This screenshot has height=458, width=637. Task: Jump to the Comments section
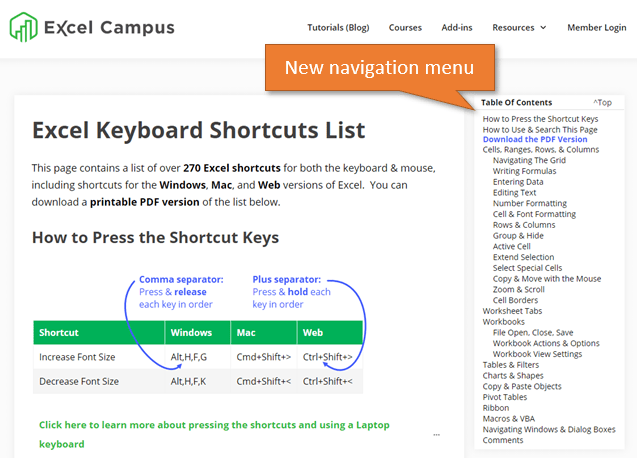(x=503, y=440)
